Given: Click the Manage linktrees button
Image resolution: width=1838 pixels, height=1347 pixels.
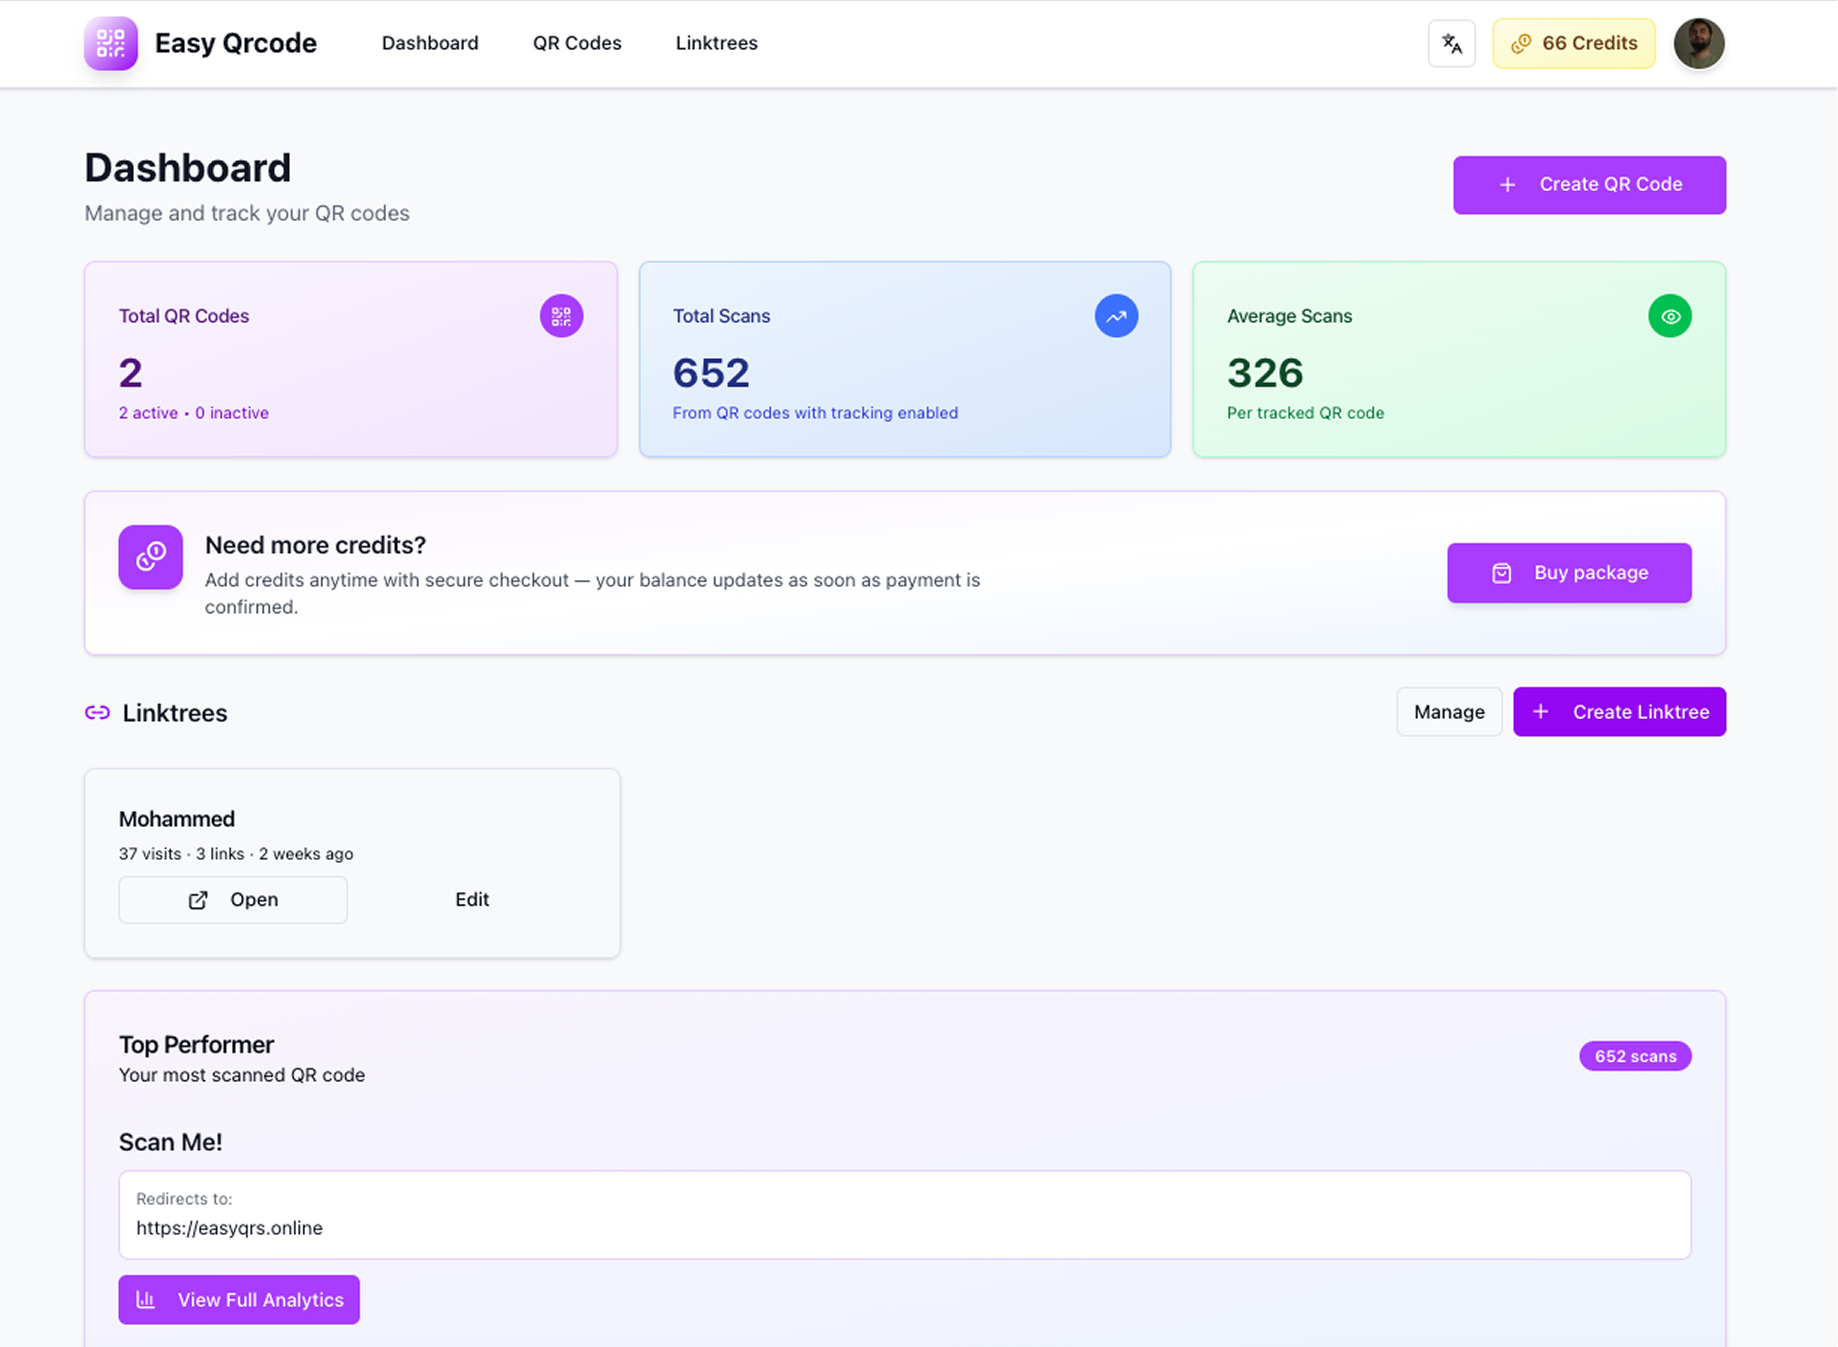Looking at the screenshot, I should (x=1449, y=712).
